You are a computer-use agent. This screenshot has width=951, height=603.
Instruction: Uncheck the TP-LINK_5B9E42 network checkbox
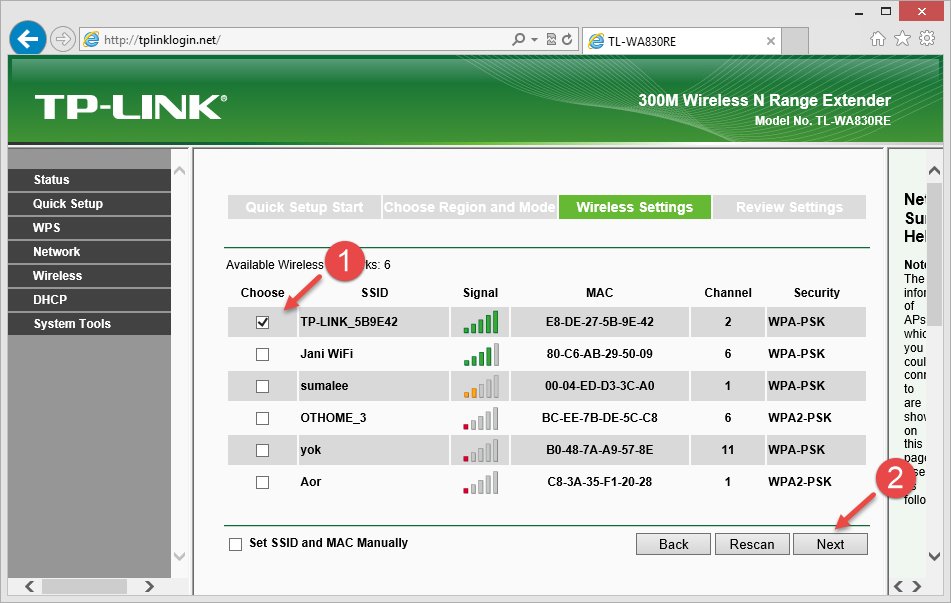[x=262, y=322]
